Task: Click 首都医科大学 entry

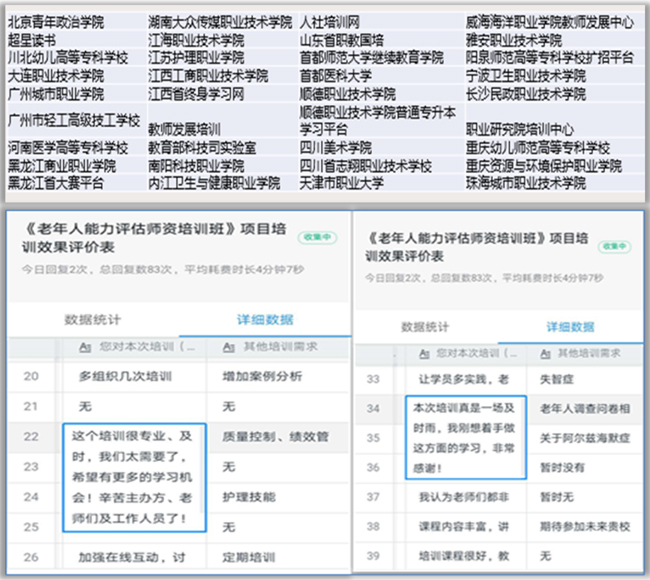Action: (x=335, y=76)
